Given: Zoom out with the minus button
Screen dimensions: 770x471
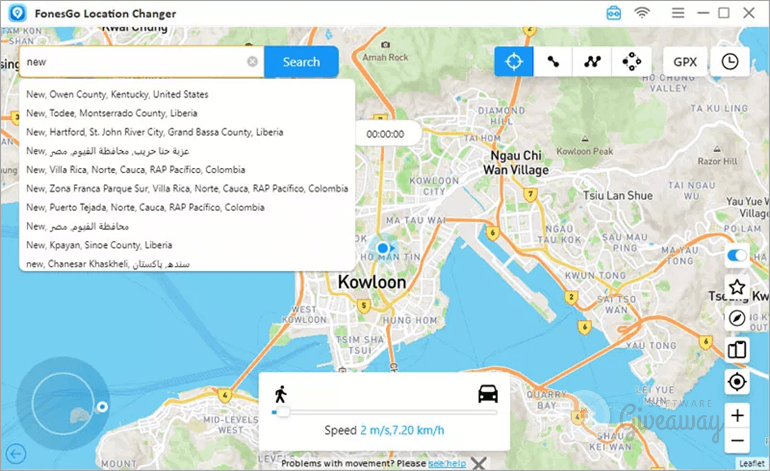Looking at the screenshot, I should 737,440.
